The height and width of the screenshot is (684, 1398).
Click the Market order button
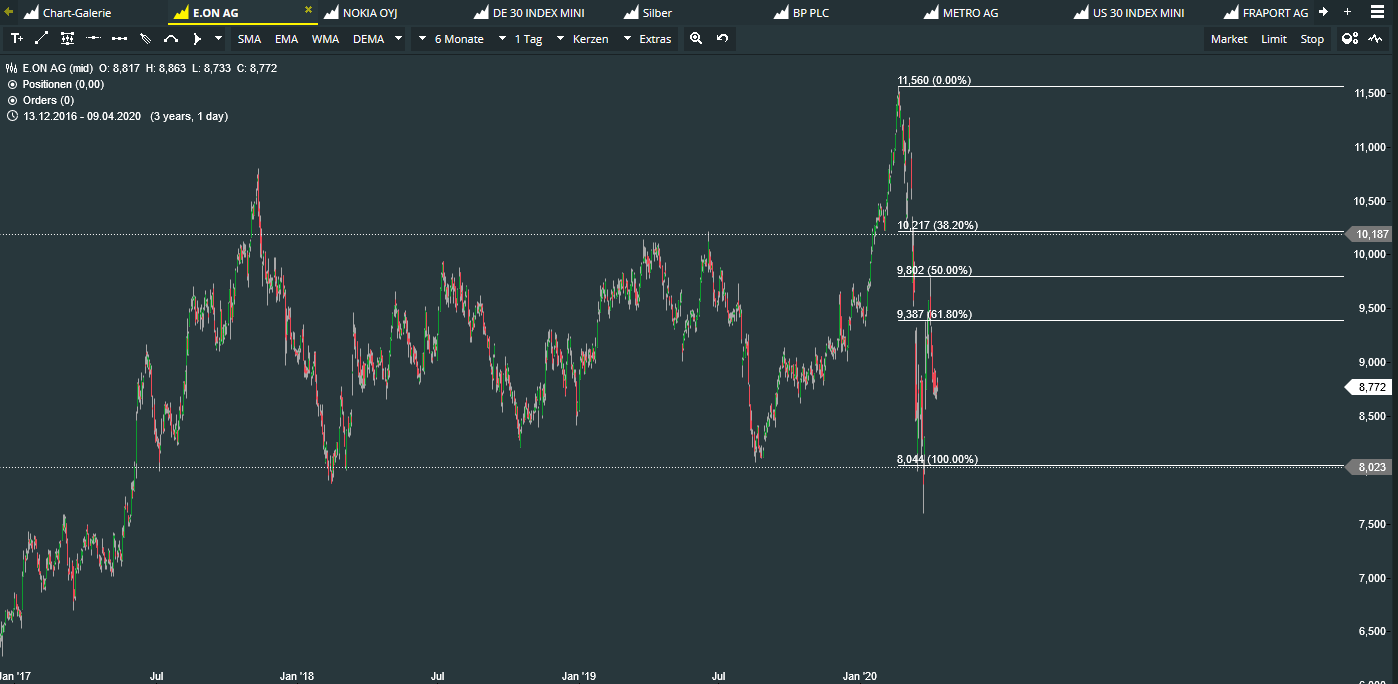pyautogui.click(x=1229, y=39)
